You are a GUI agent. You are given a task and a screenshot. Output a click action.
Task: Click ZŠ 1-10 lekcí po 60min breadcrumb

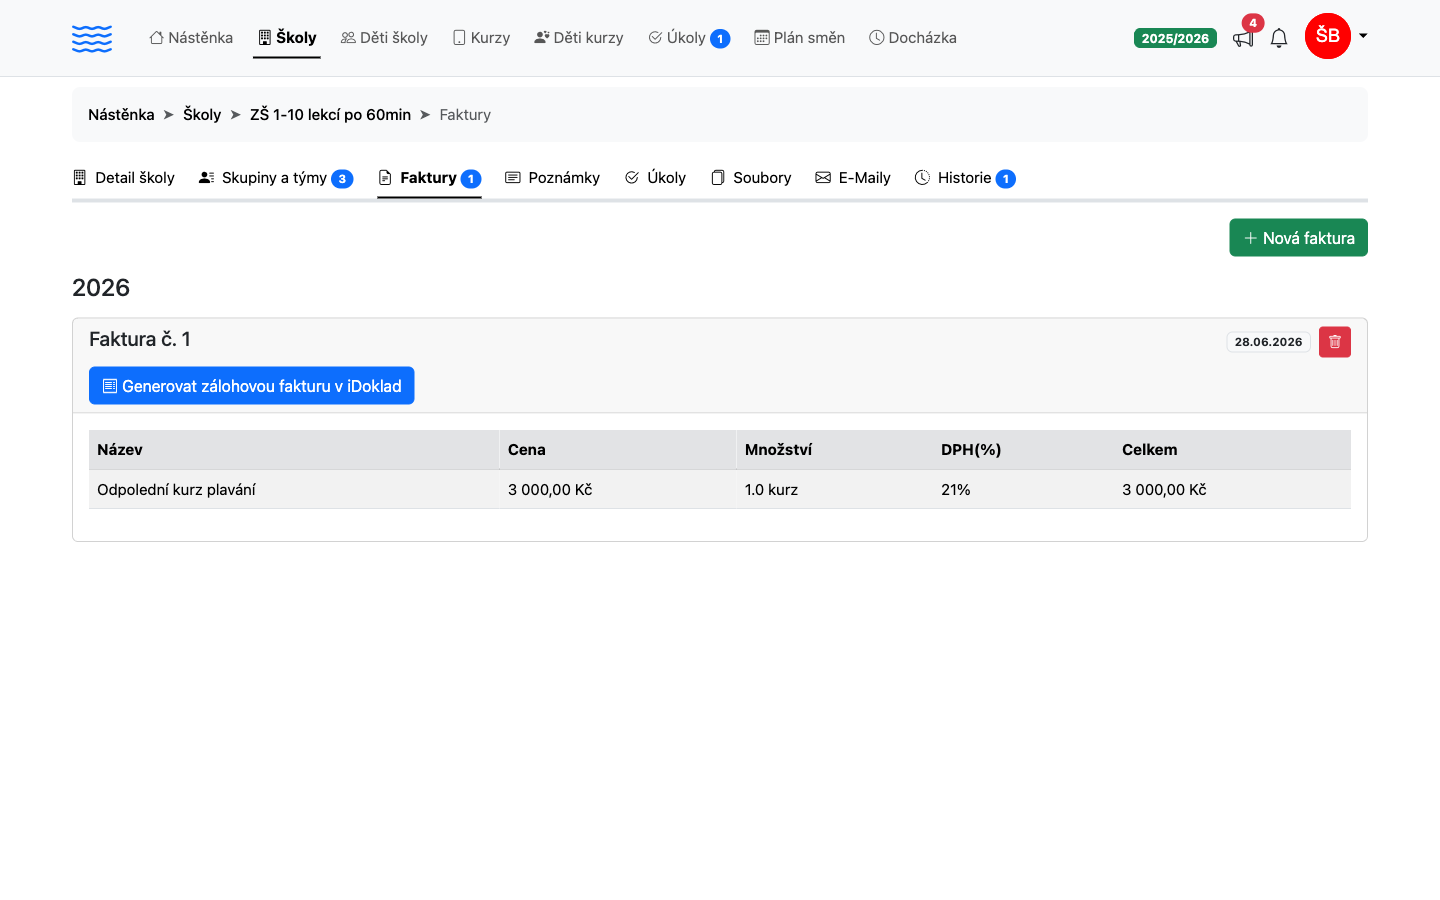(330, 115)
